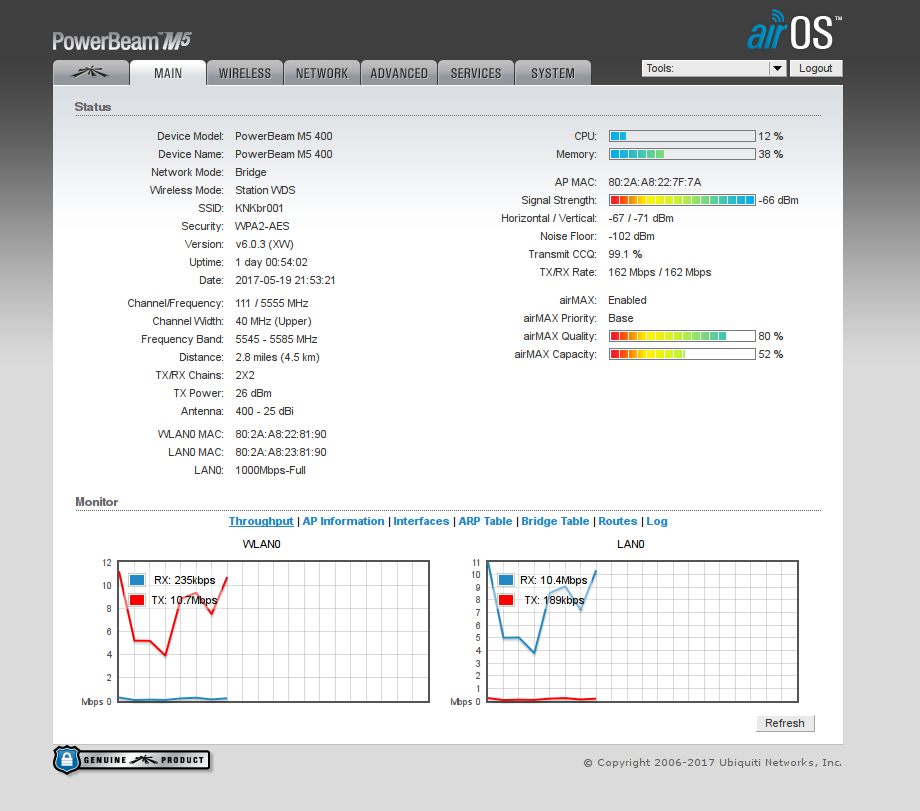Open the Throughput monitor link
The image size is (920, 811).
click(x=261, y=521)
